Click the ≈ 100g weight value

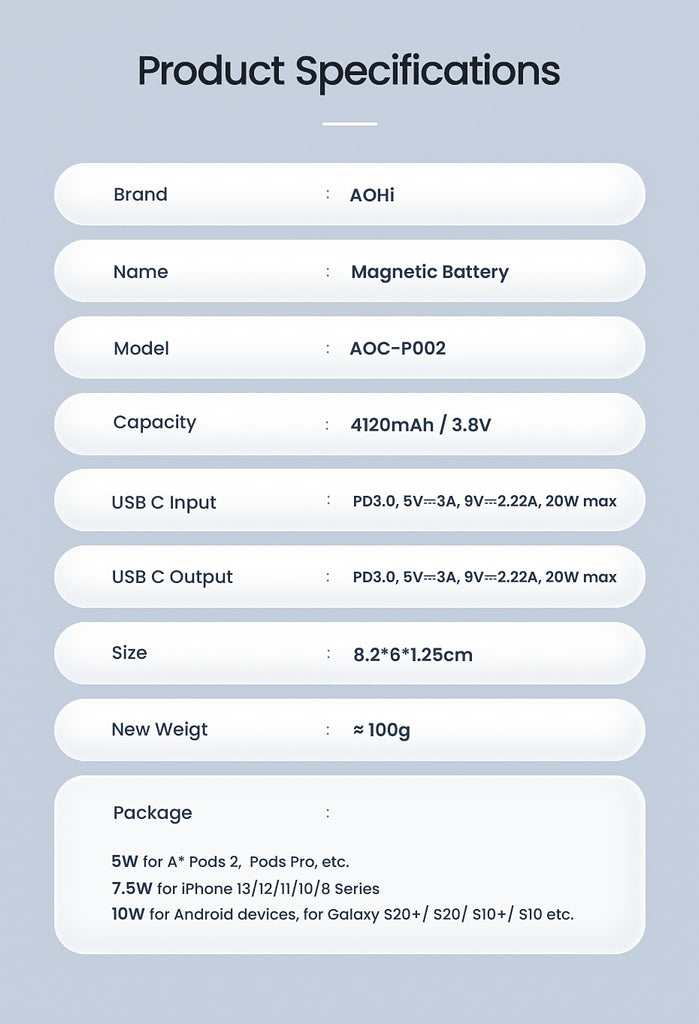click(382, 730)
